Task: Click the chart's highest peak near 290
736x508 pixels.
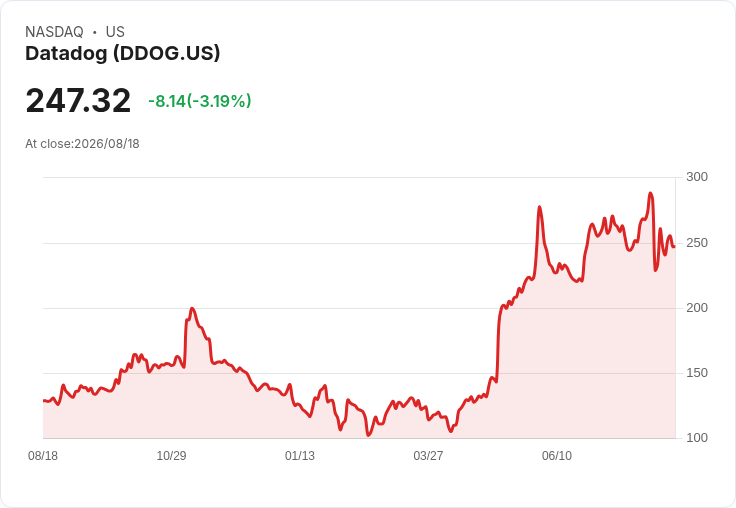Action: click(651, 193)
